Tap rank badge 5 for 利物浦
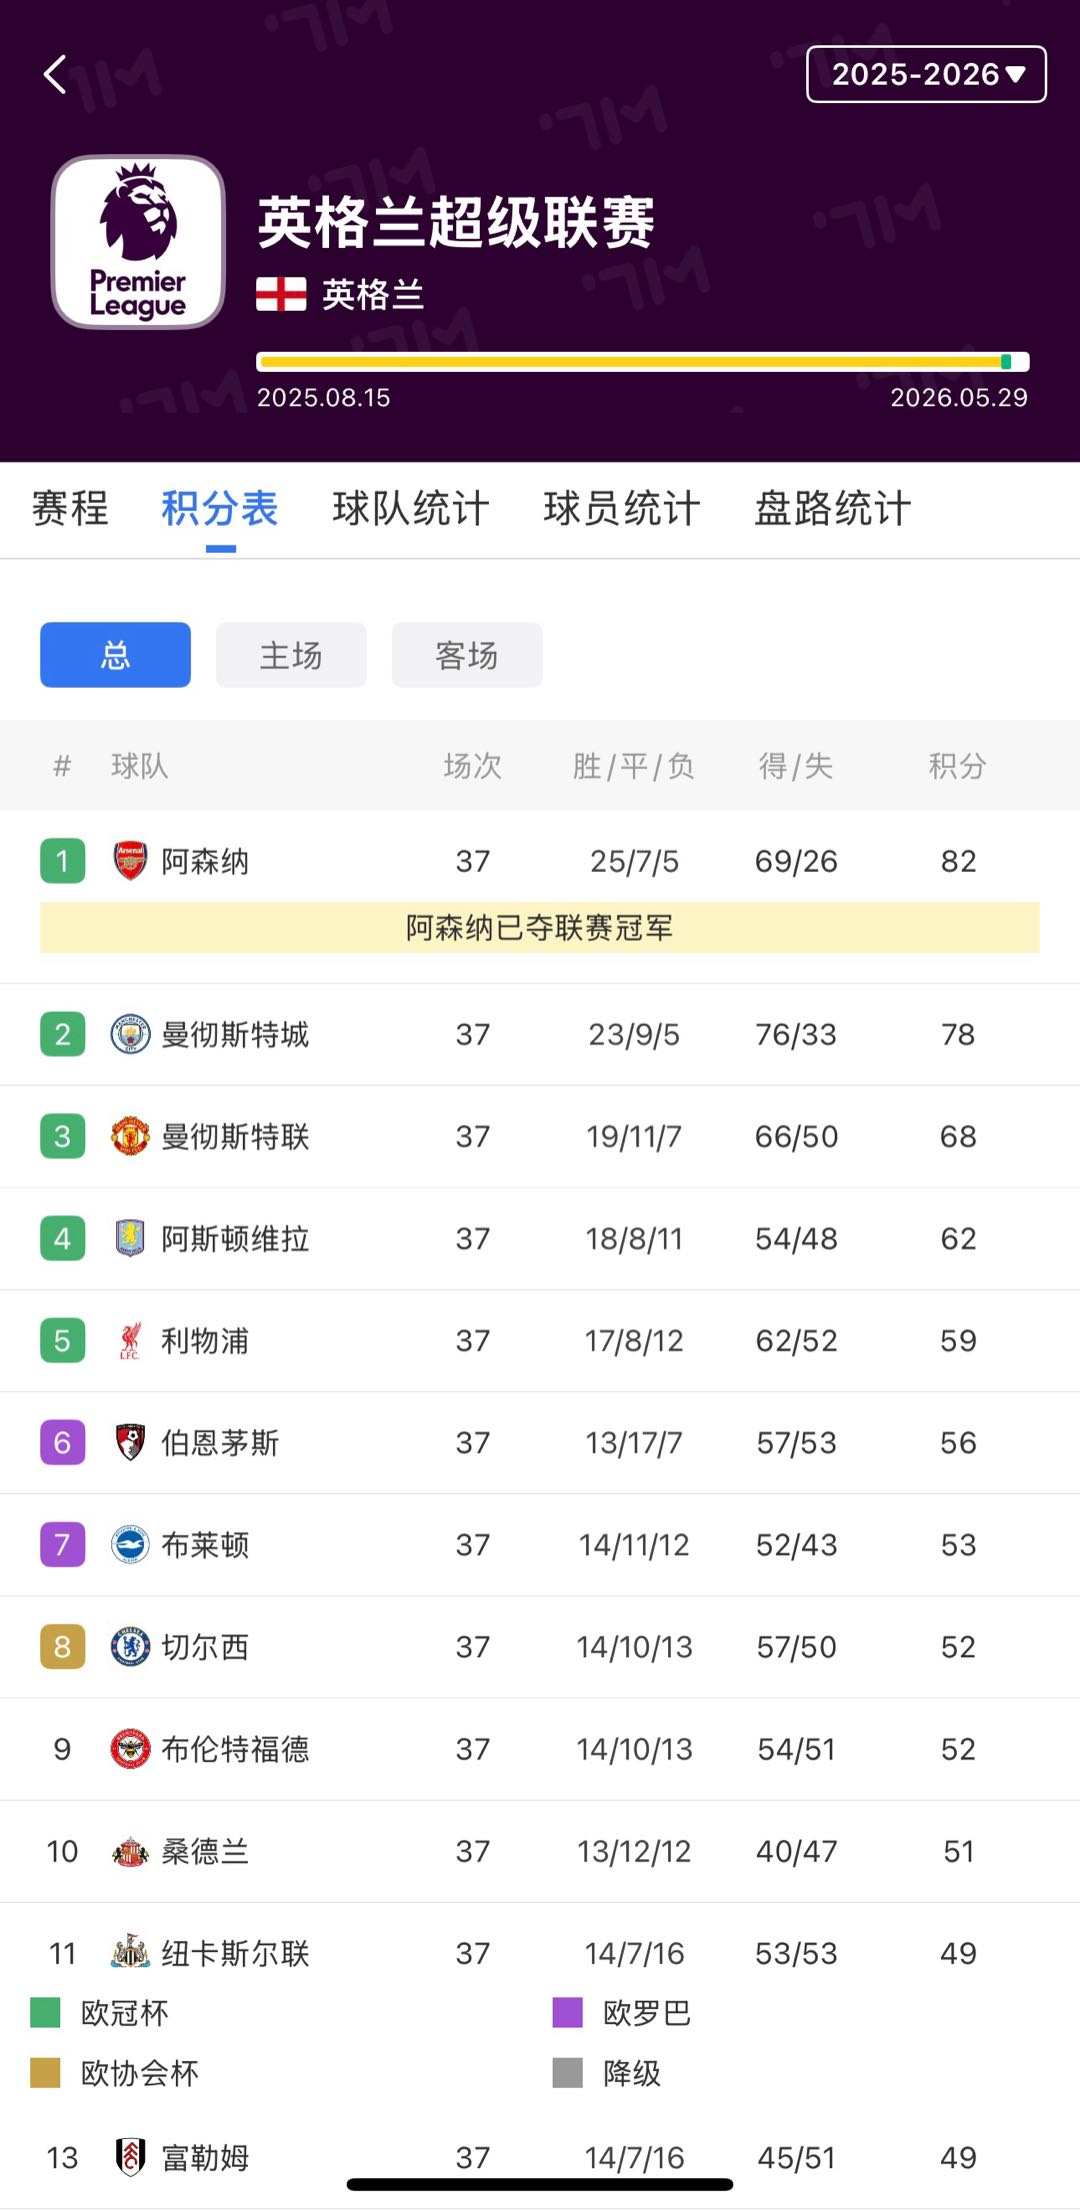 pyautogui.click(x=62, y=1340)
